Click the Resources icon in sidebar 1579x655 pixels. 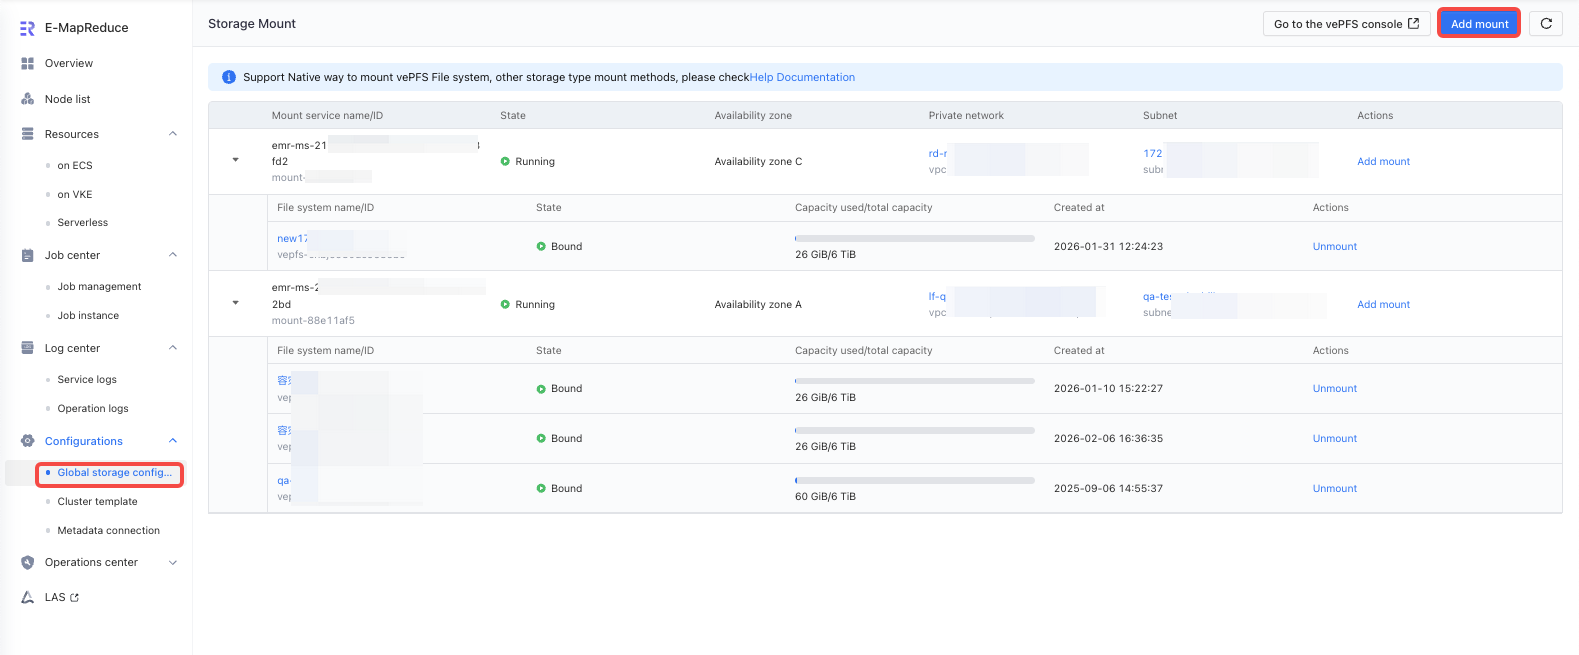point(28,134)
